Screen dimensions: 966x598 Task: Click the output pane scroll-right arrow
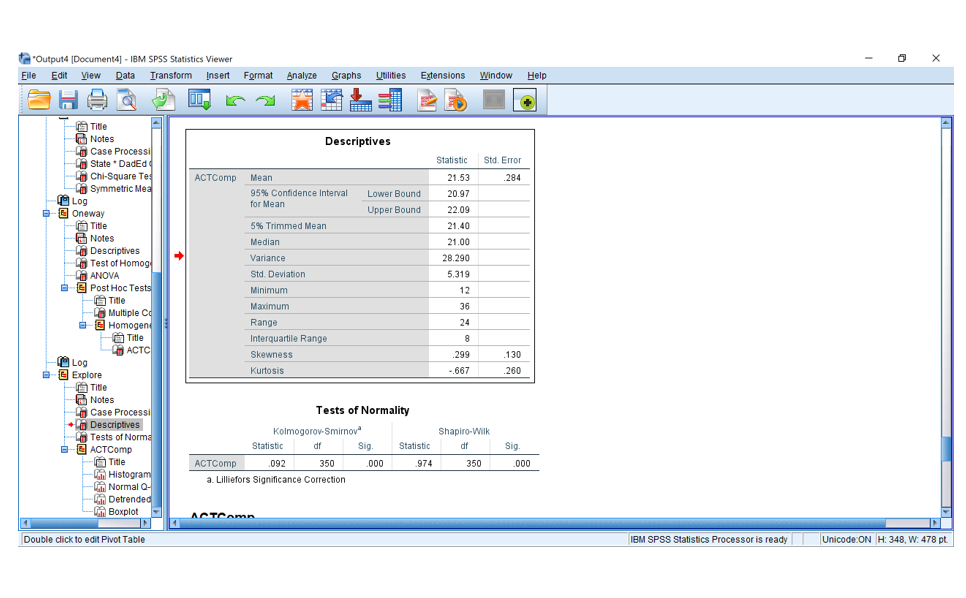(935, 523)
